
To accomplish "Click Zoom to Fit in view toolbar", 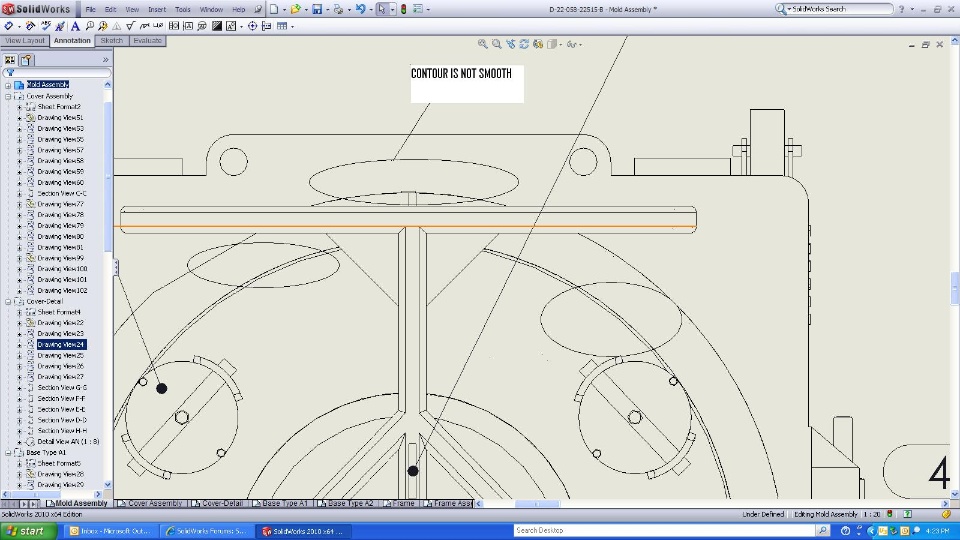I will click(482, 44).
